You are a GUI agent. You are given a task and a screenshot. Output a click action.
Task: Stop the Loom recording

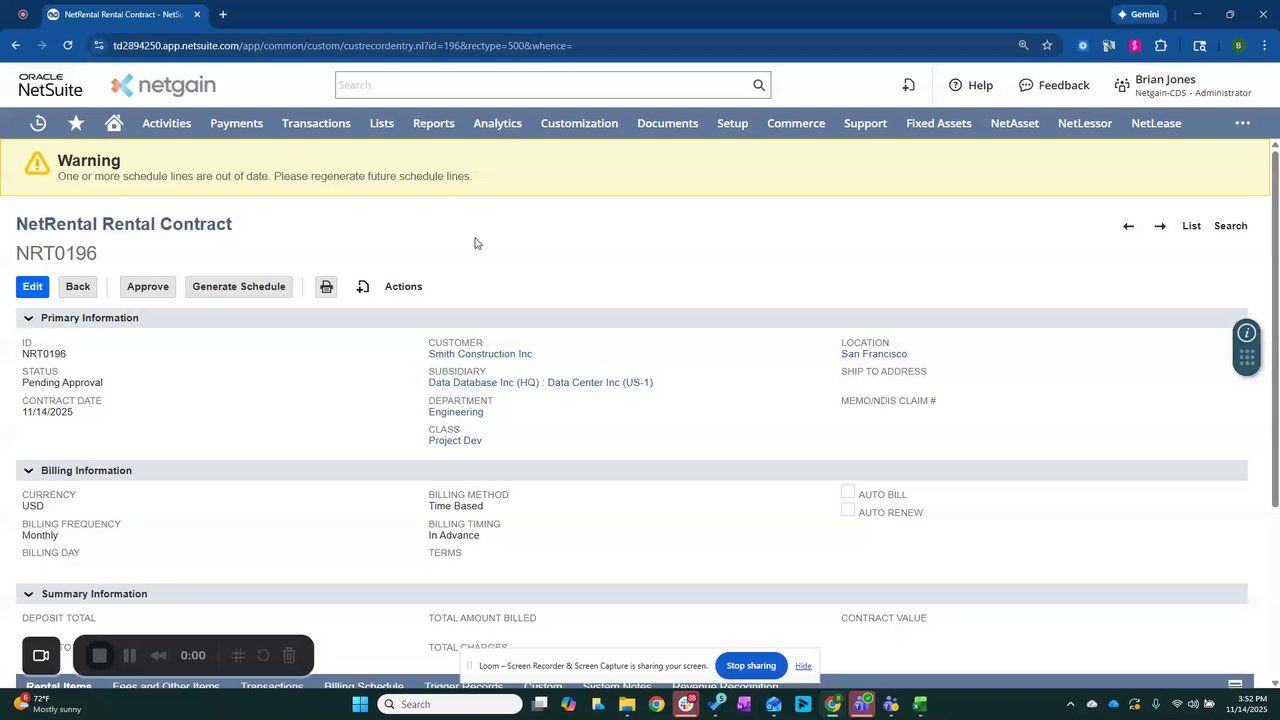99,656
